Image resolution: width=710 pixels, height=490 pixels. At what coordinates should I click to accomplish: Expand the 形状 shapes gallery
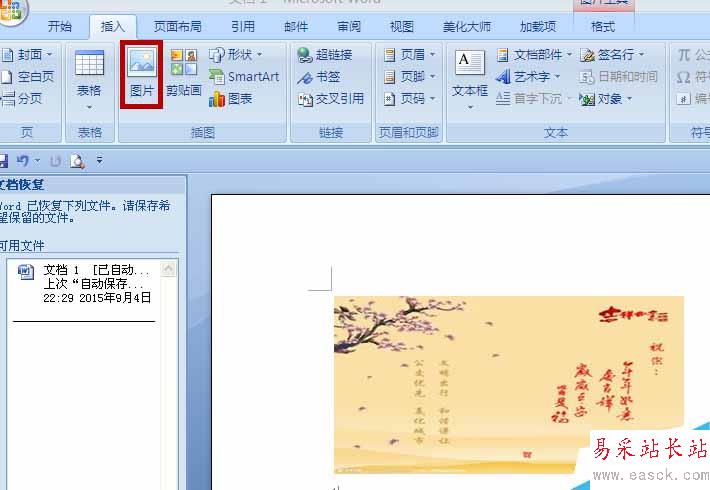235,55
